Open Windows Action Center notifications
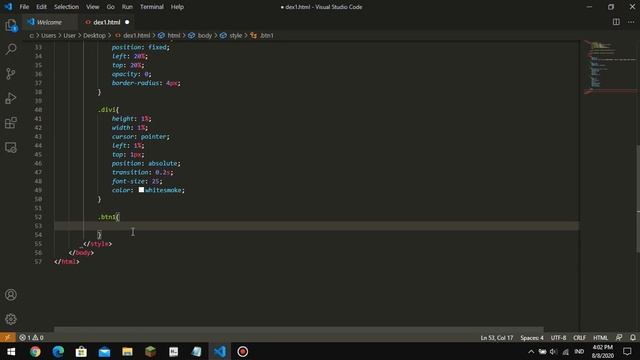The image size is (640, 360). [627, 351]
